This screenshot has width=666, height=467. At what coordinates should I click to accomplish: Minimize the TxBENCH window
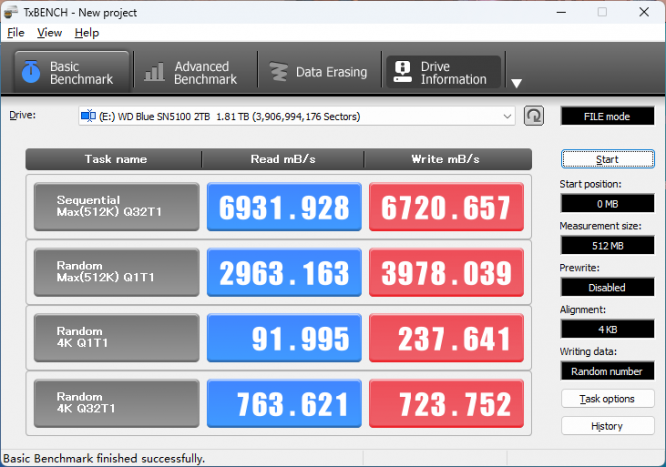(x=561, y=12)
